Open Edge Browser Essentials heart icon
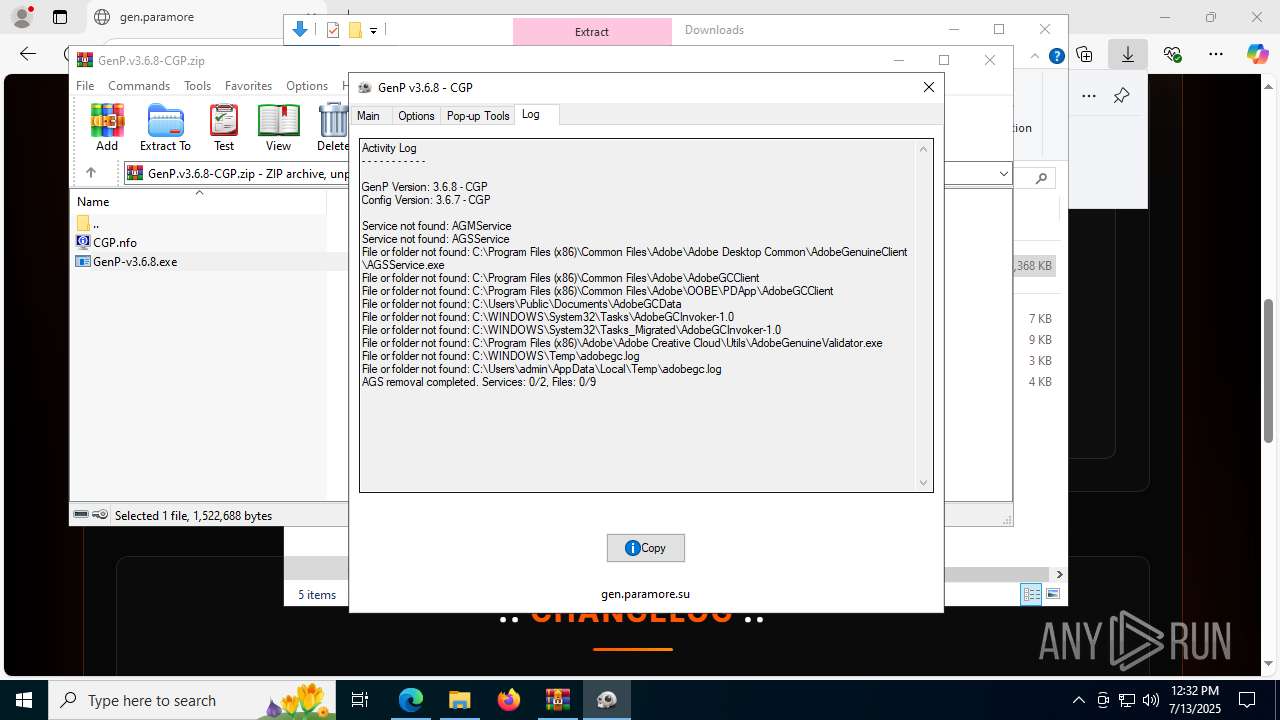 click(x=1172, y=55)
